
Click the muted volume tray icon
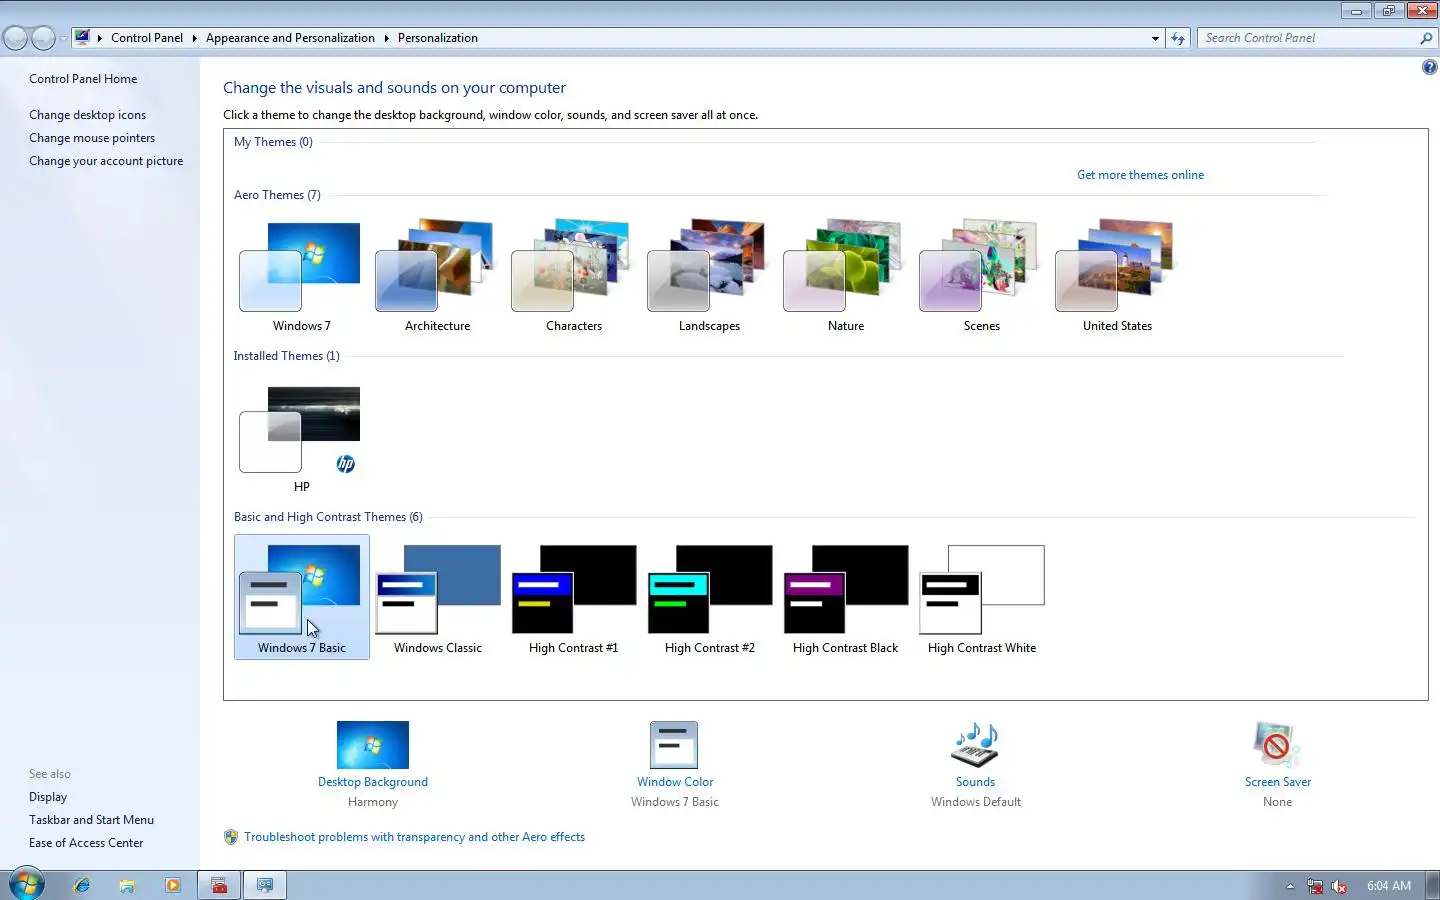pos(1339,886)
